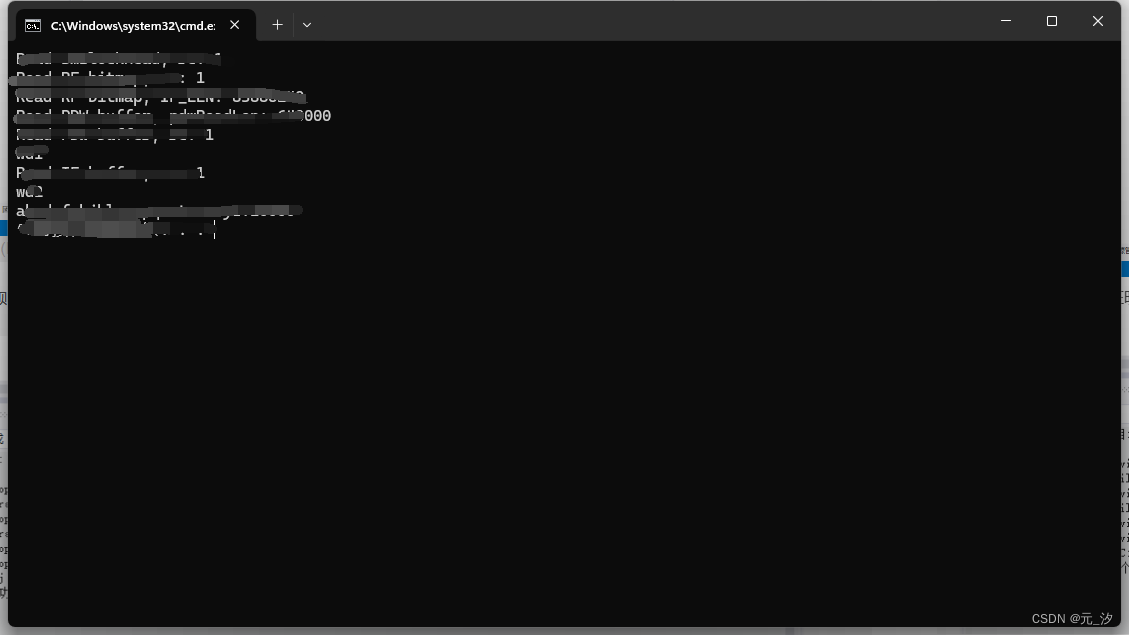The width and height of the screenshot is (1129, 635).
Task: Open the new-tab profile dropdown
Action: pyautogui.click(x=307, y=25)
